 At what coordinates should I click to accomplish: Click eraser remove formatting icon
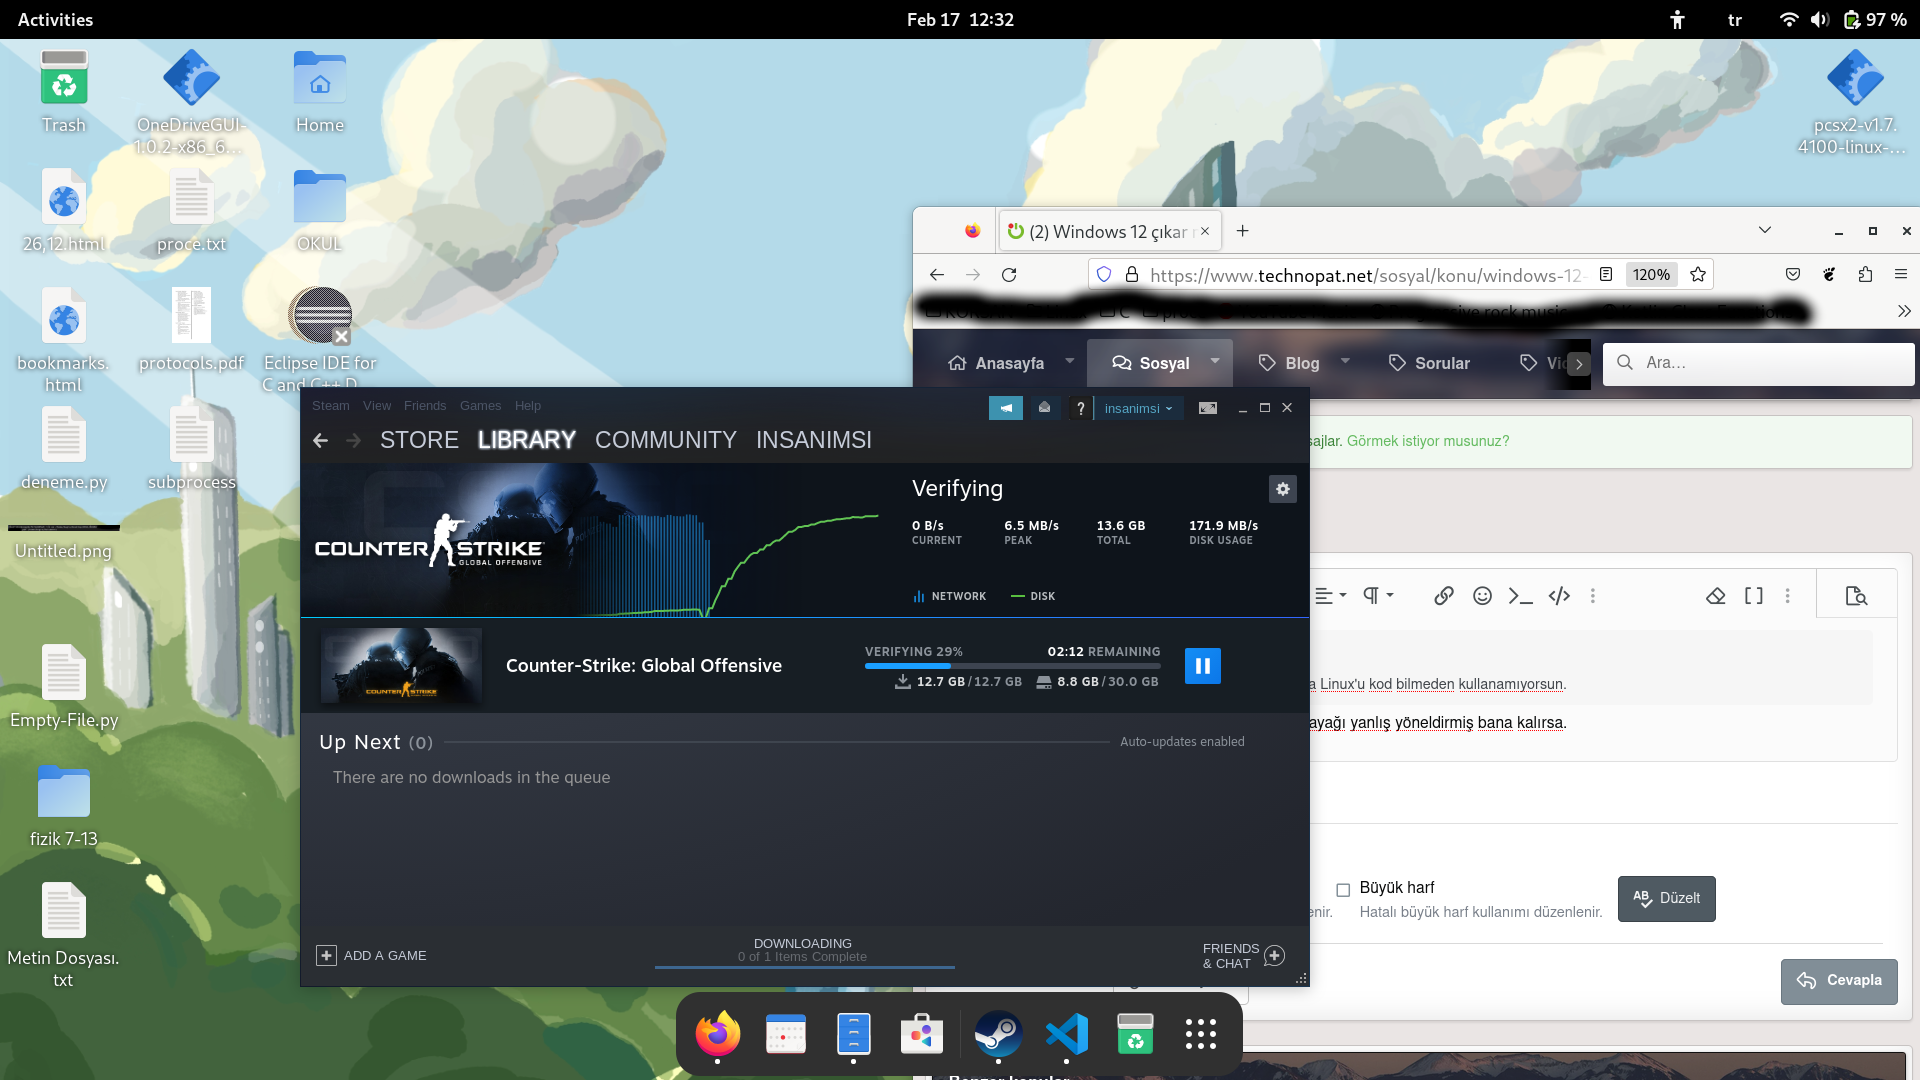1715,596
